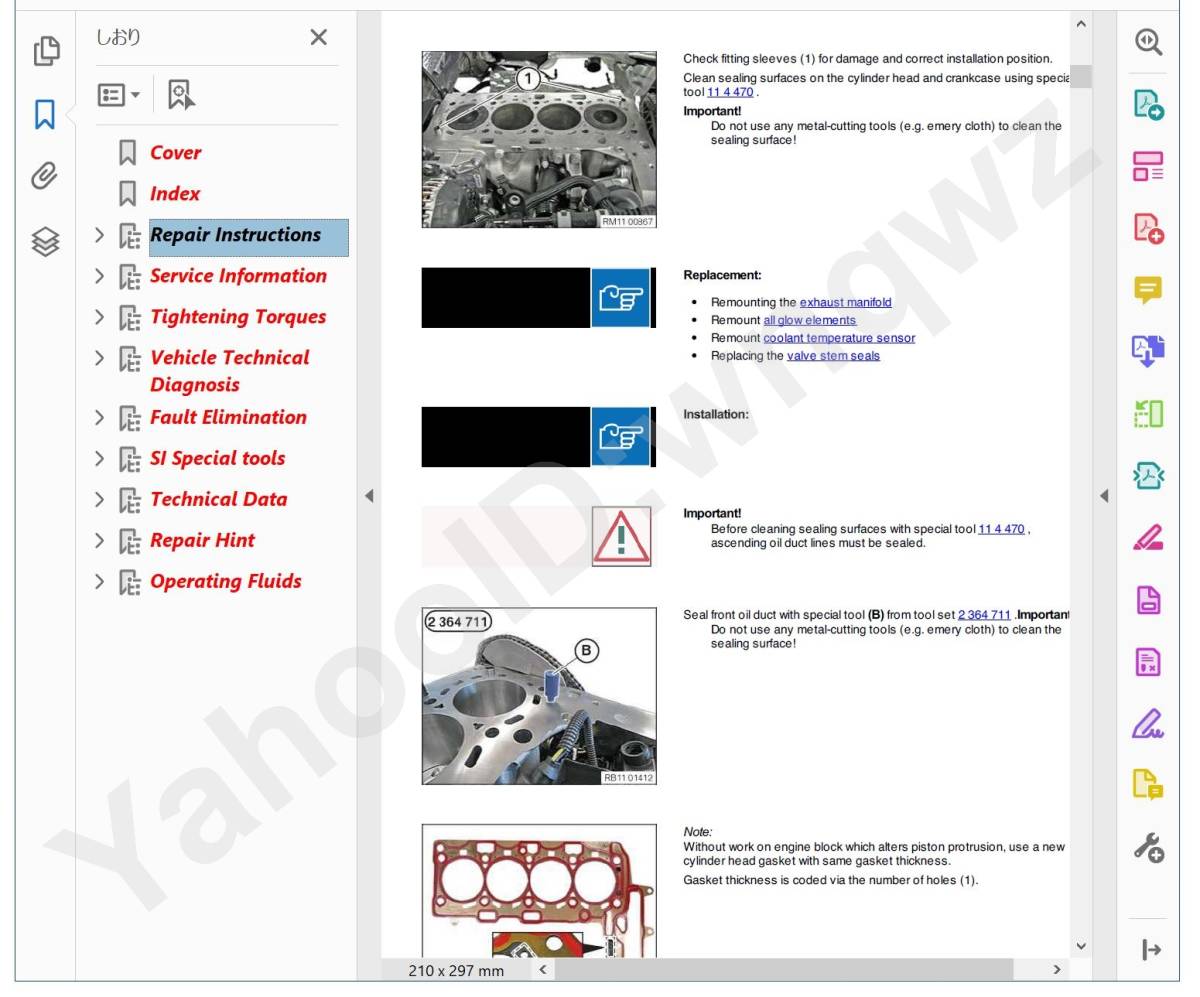
Task: Open the Technical Data bookmark label
Action: coord(218,499)
